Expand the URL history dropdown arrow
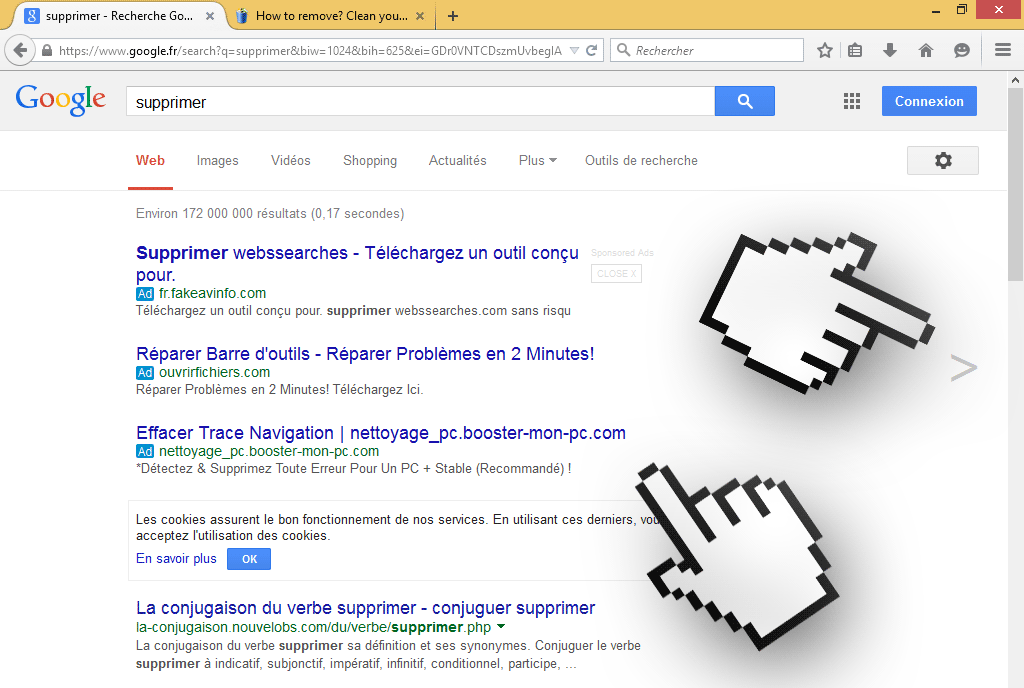 574,50
